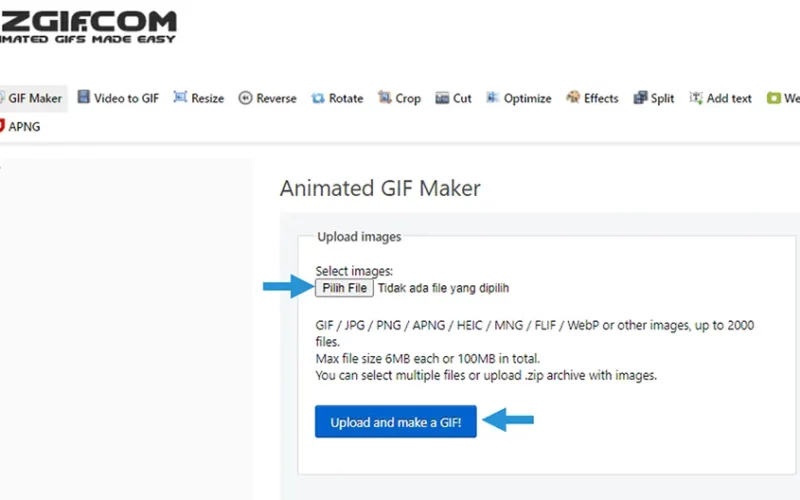
Task: Click the 'Tidak ada file yang dipilih' file field
Action: (443, 288)
